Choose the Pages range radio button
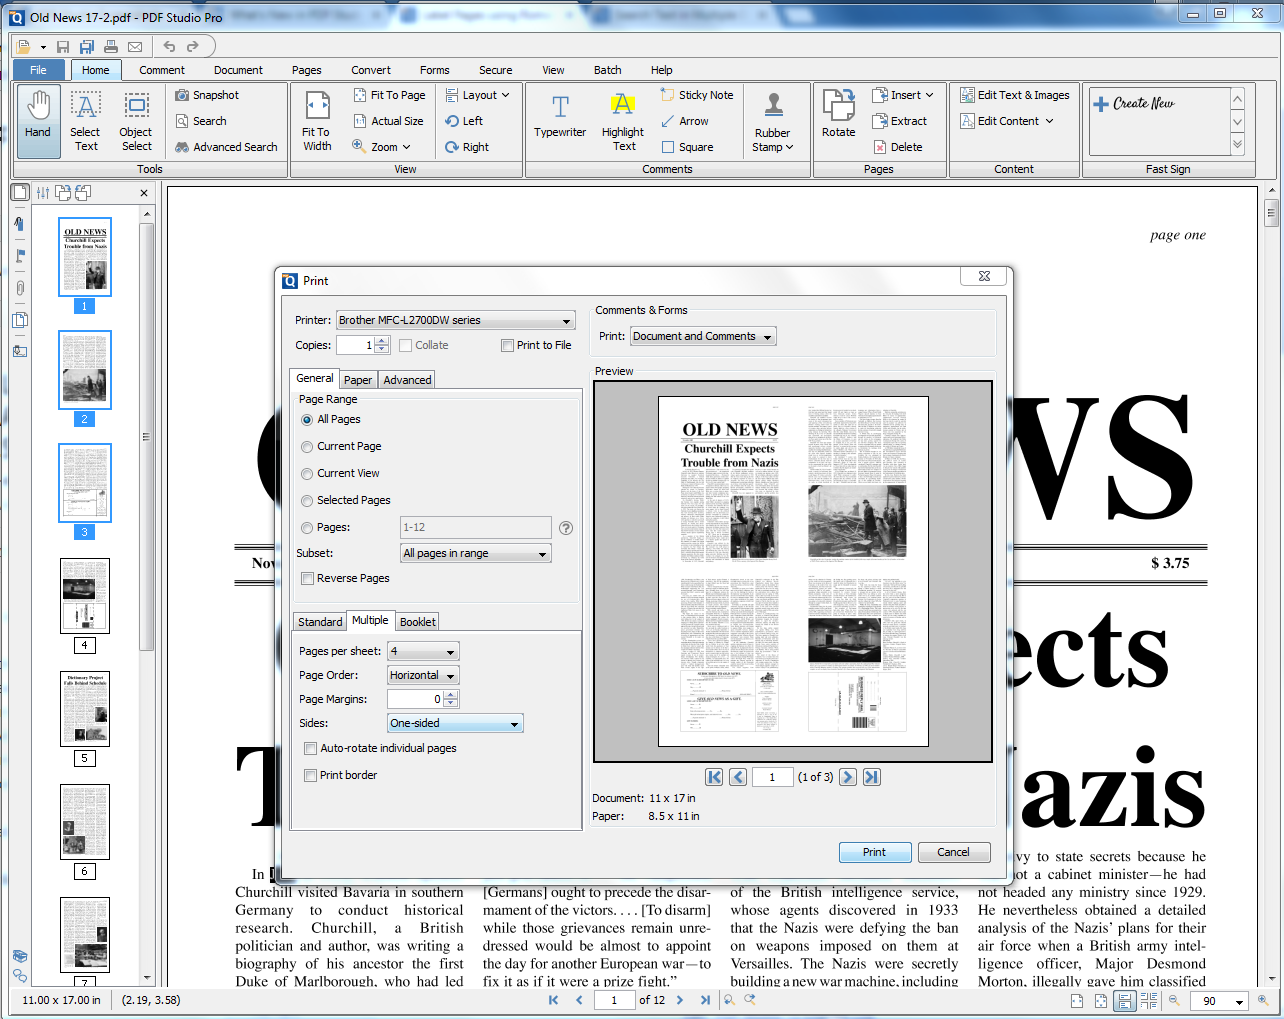The height and width of the screenshot is (1019, 1284). click(307, 527)
